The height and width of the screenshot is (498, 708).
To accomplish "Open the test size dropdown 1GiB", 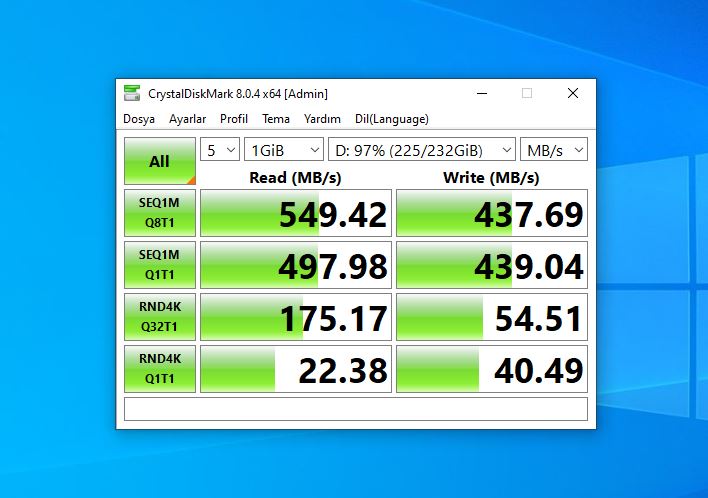I will [284, 149].
